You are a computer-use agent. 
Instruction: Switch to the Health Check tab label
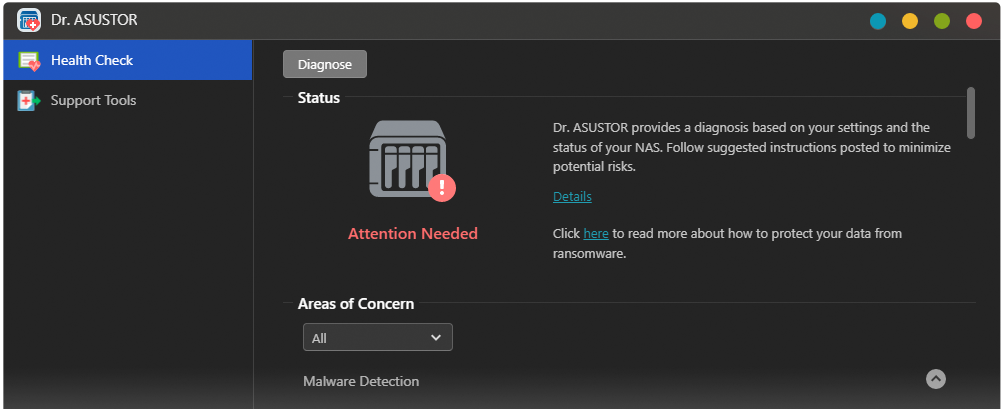92,60
